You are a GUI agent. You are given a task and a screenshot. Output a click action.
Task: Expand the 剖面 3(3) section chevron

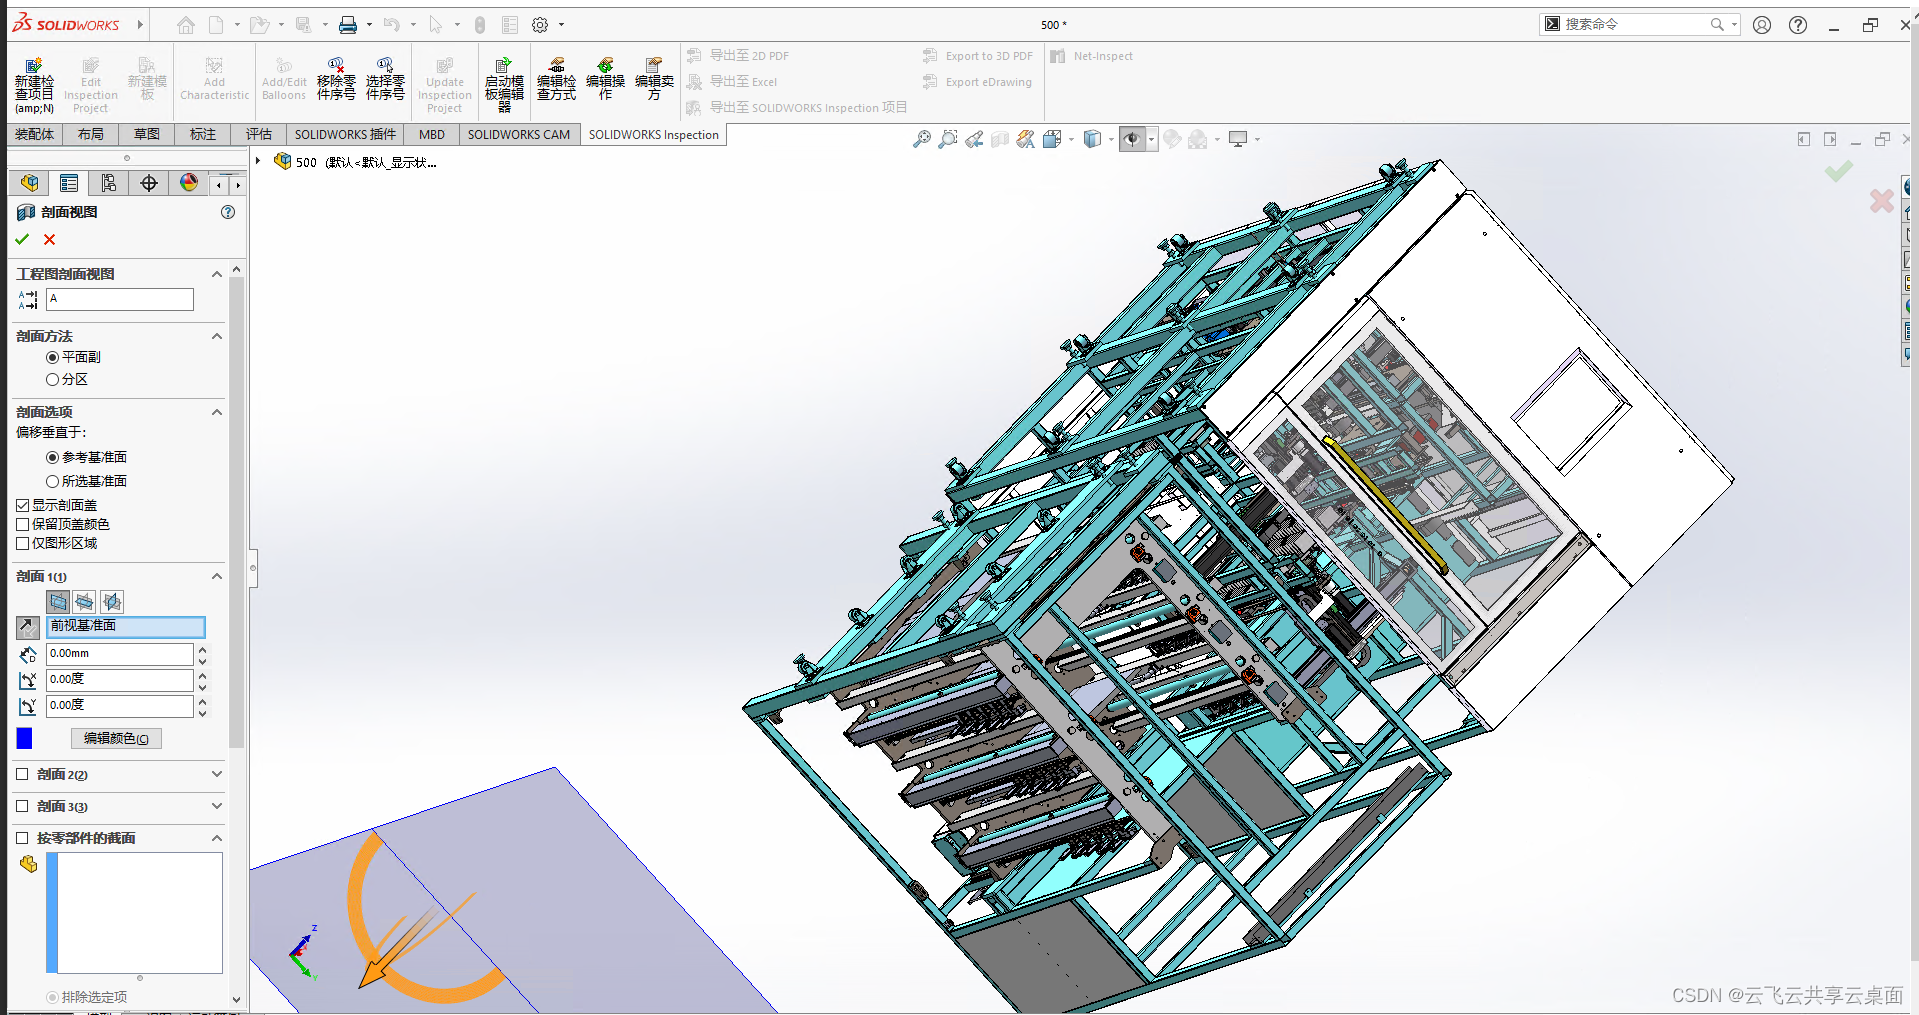click(217, 806)
